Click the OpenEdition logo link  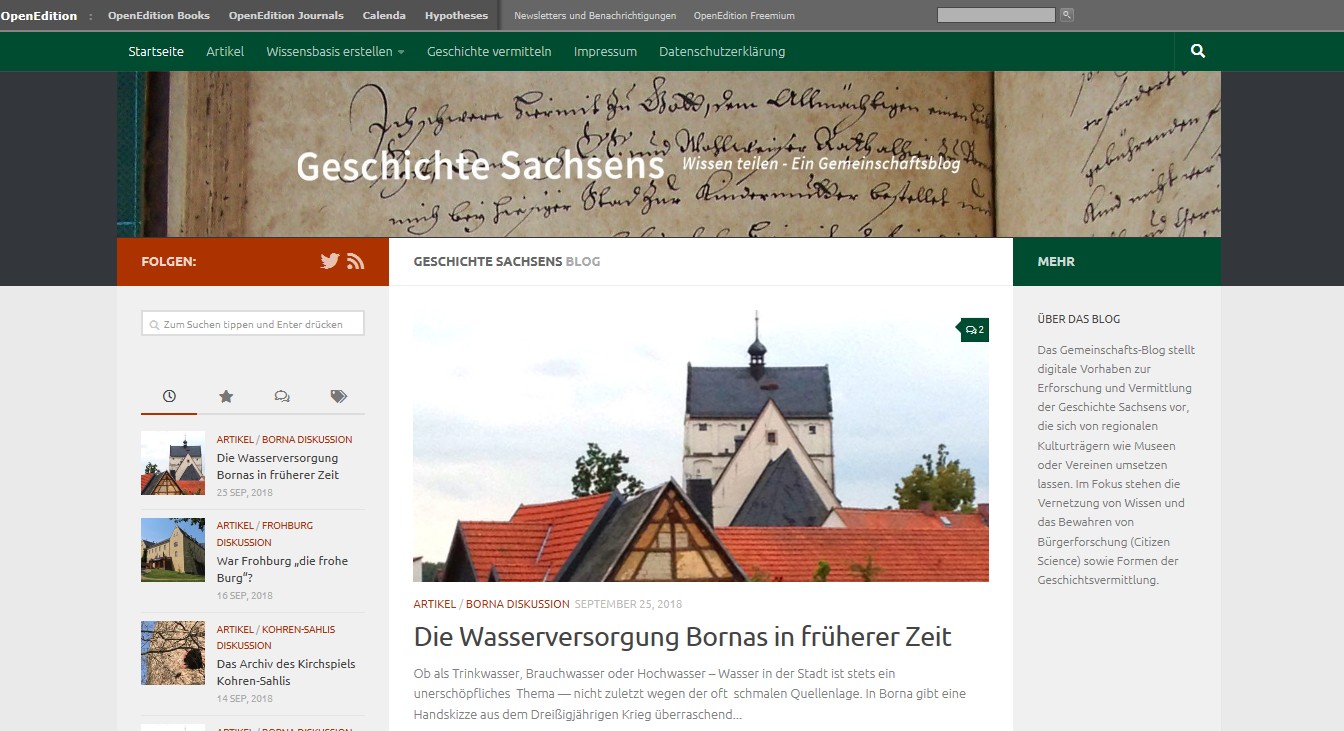(x=39, y=15)
